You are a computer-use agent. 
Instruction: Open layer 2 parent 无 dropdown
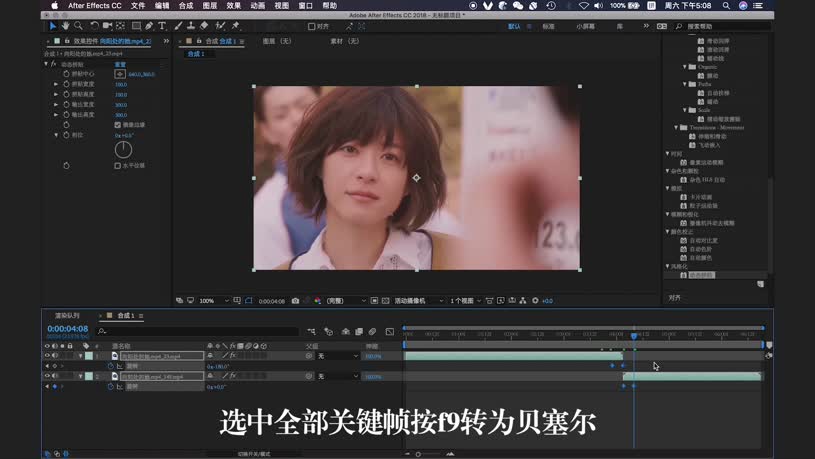(338, 376)
